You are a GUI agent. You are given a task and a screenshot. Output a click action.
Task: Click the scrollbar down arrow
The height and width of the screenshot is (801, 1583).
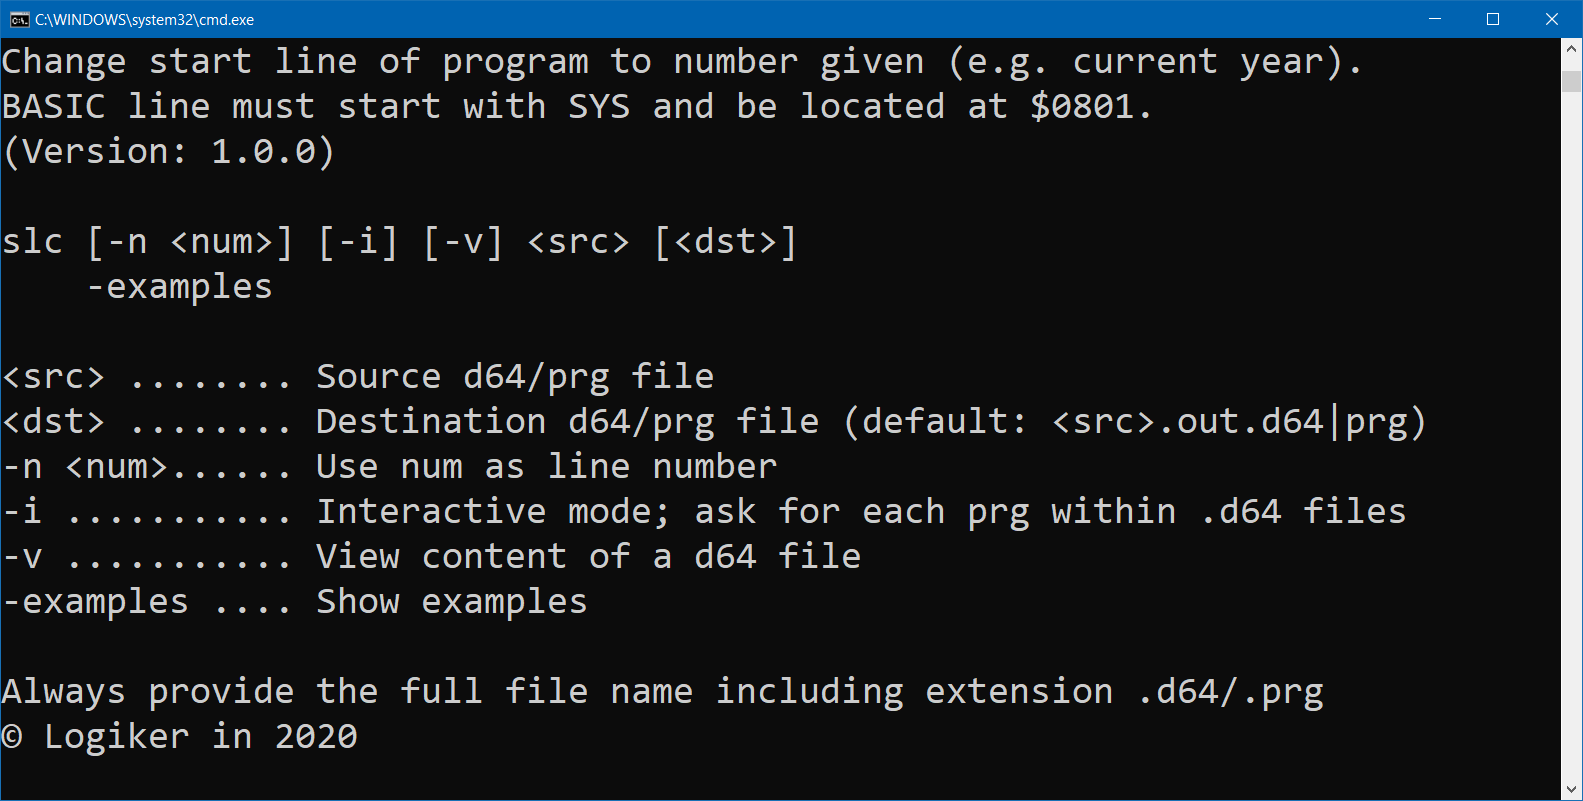1571,789
